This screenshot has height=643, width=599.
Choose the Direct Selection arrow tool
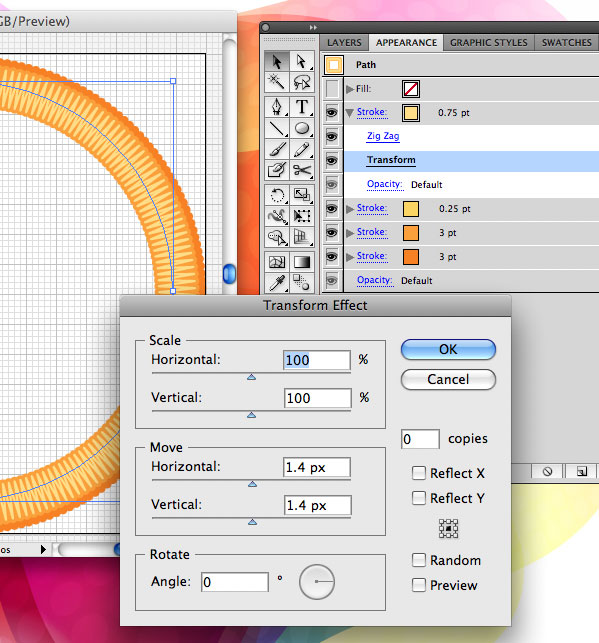pos(302,62)
